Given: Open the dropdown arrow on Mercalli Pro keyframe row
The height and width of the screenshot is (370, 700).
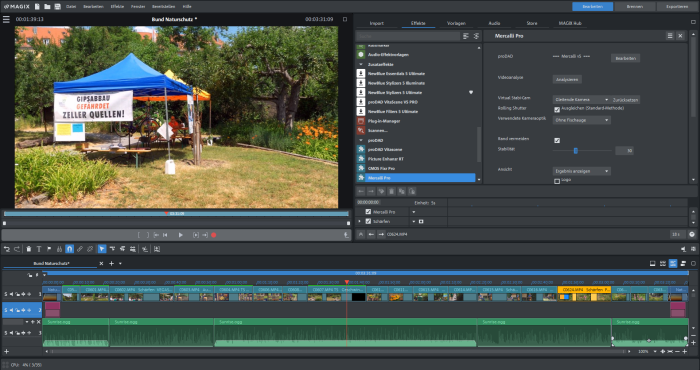Looking at the screenshot, I should tap(414, 212).
